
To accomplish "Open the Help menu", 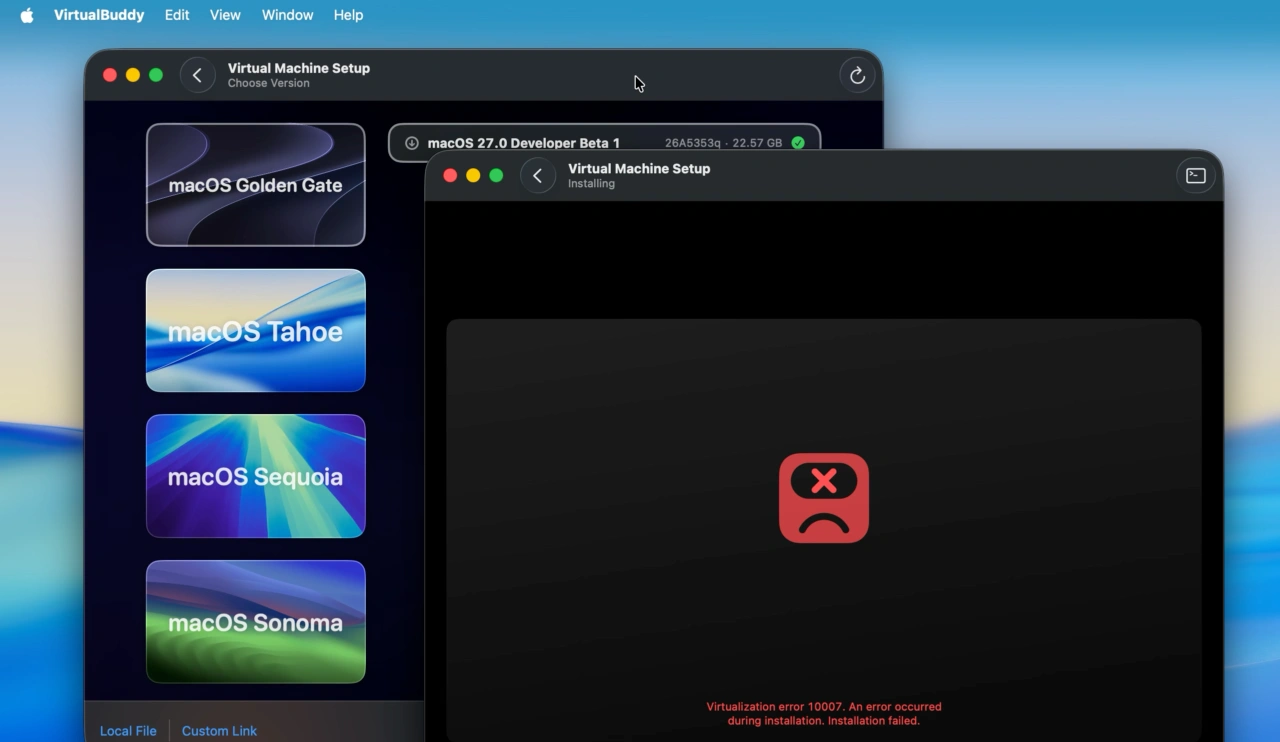I will [x=348, y=15].
